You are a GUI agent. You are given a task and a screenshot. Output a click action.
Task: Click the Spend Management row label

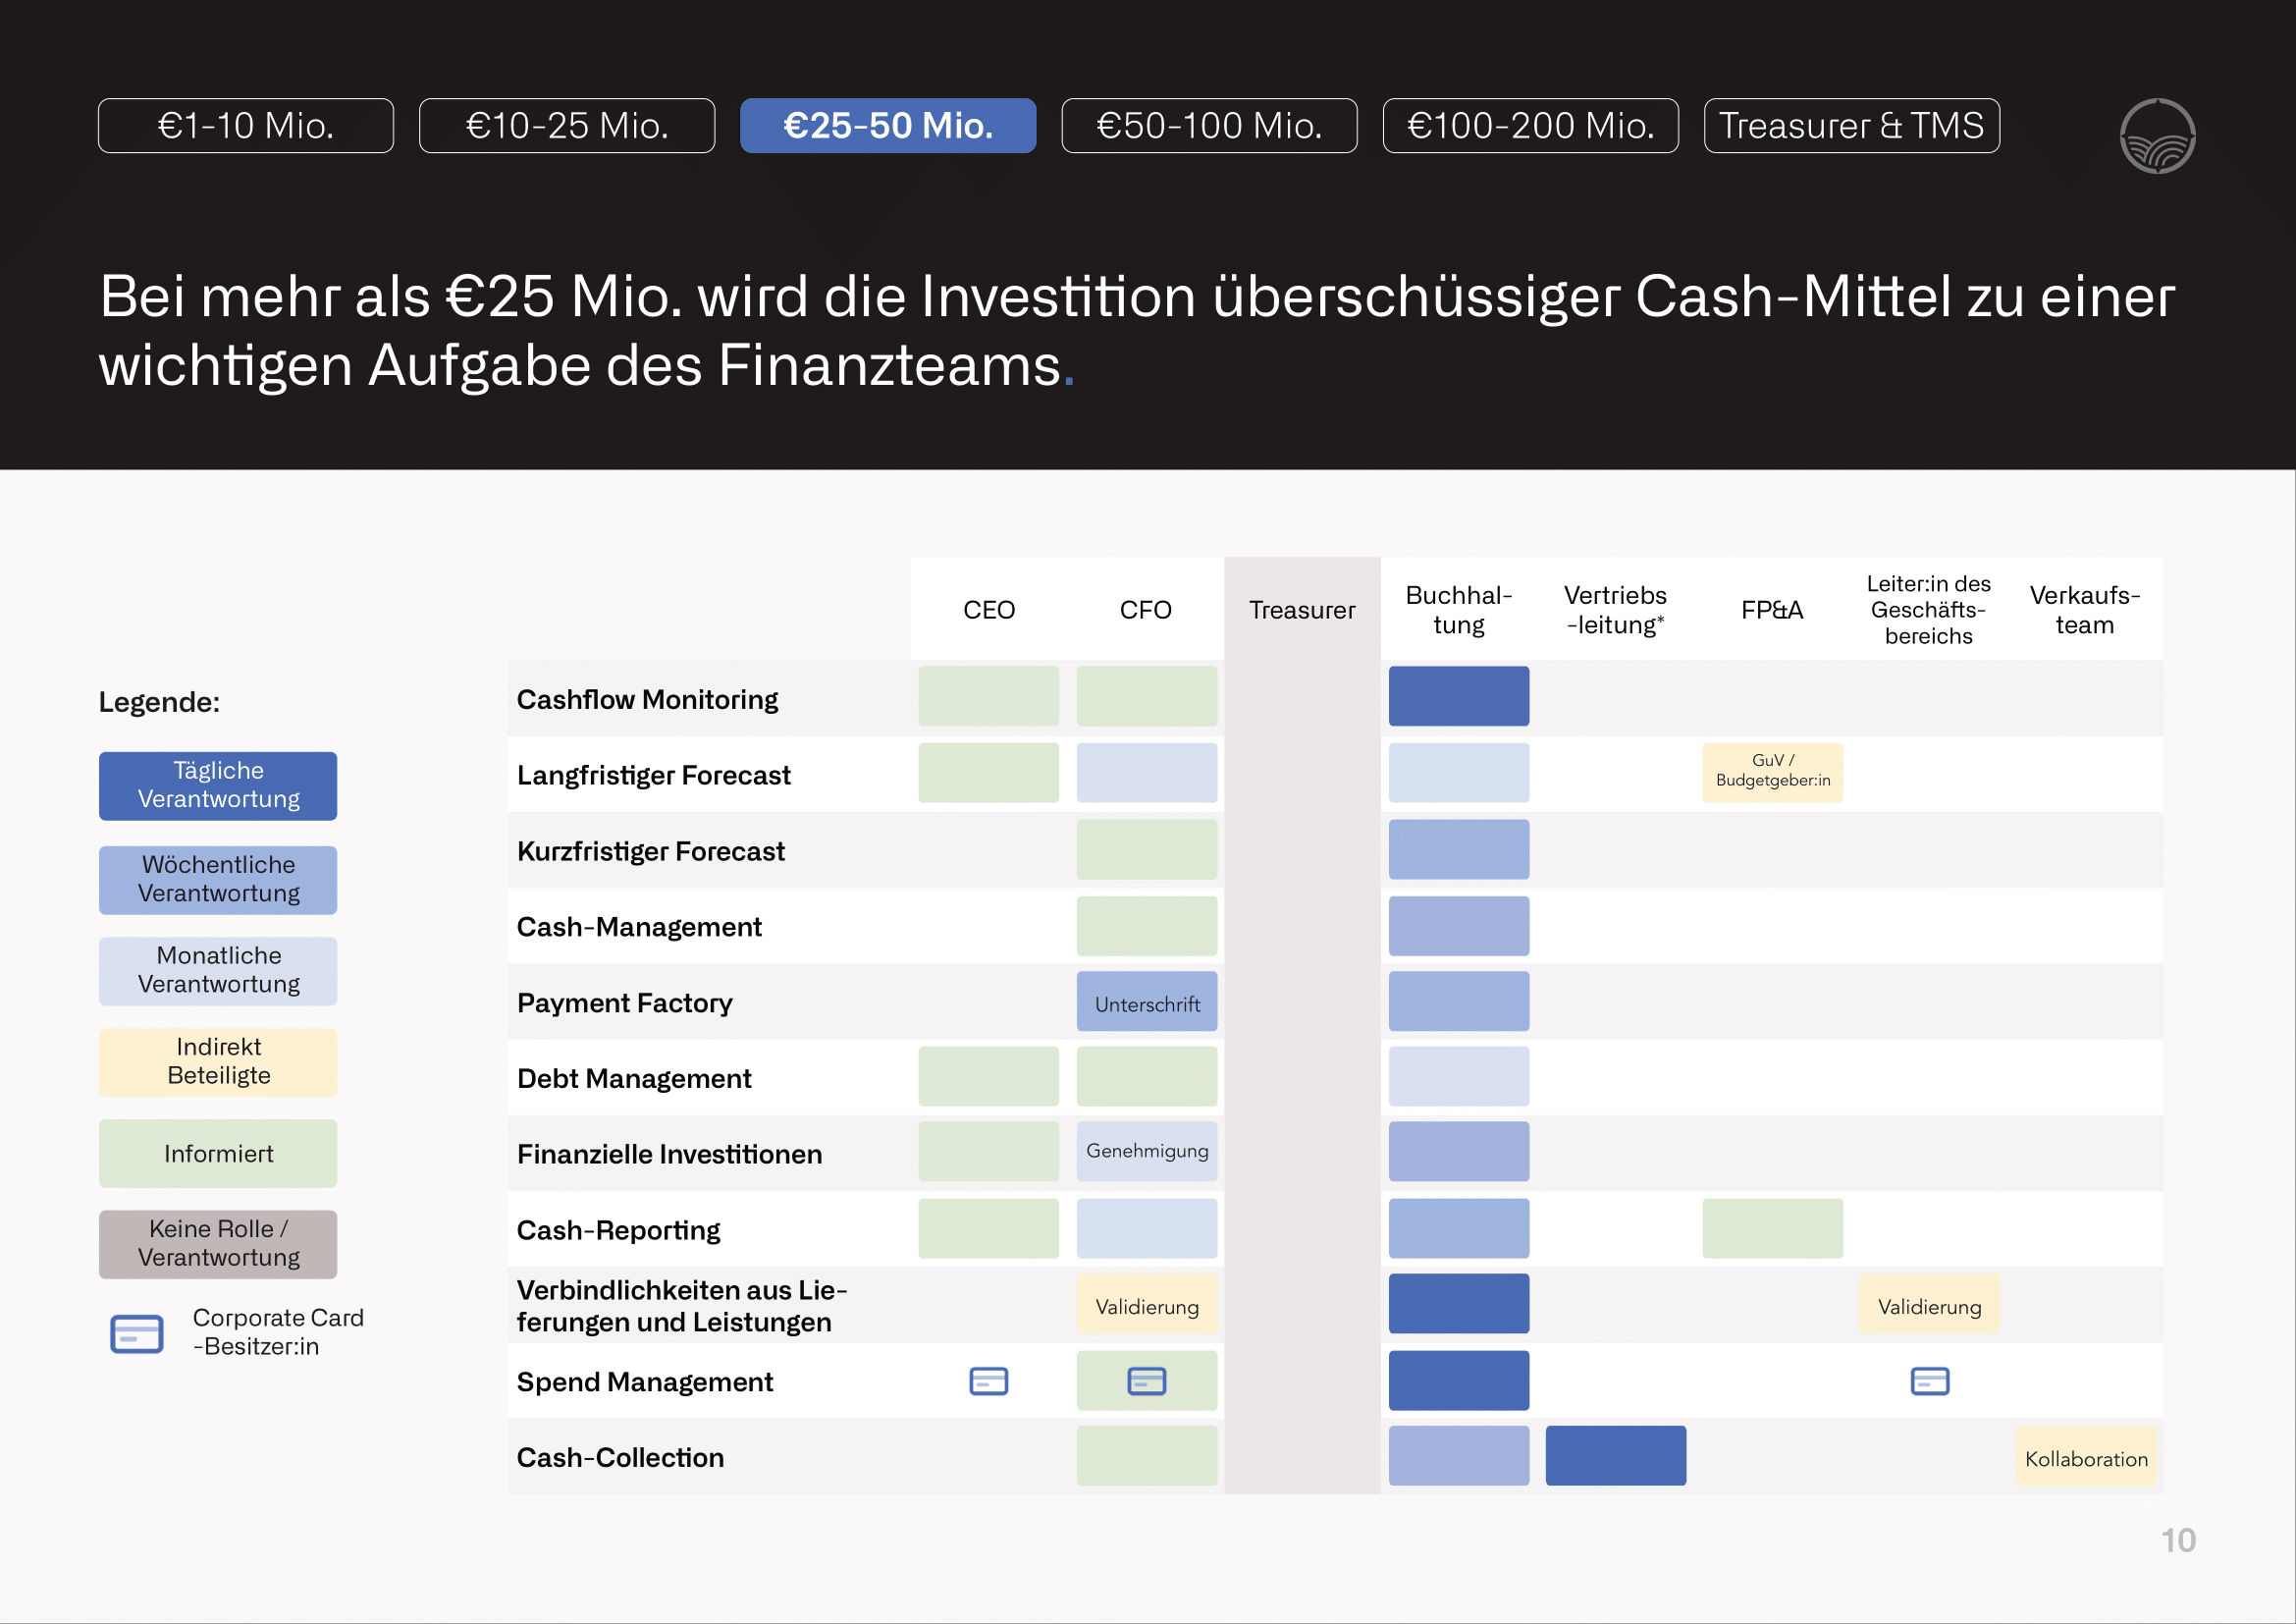click(x=645, y=1382)
